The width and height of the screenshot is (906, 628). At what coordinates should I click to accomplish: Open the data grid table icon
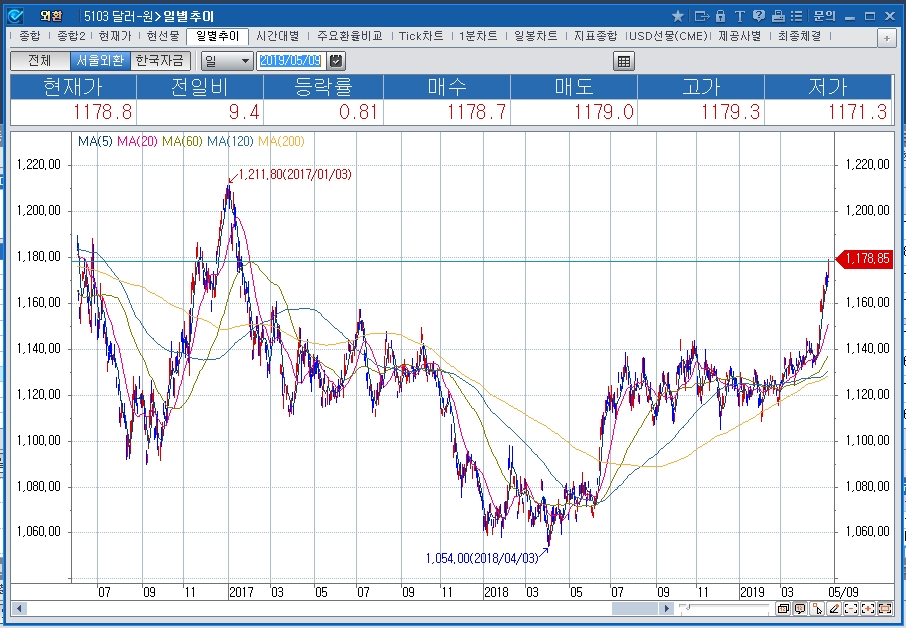point(624,61)
